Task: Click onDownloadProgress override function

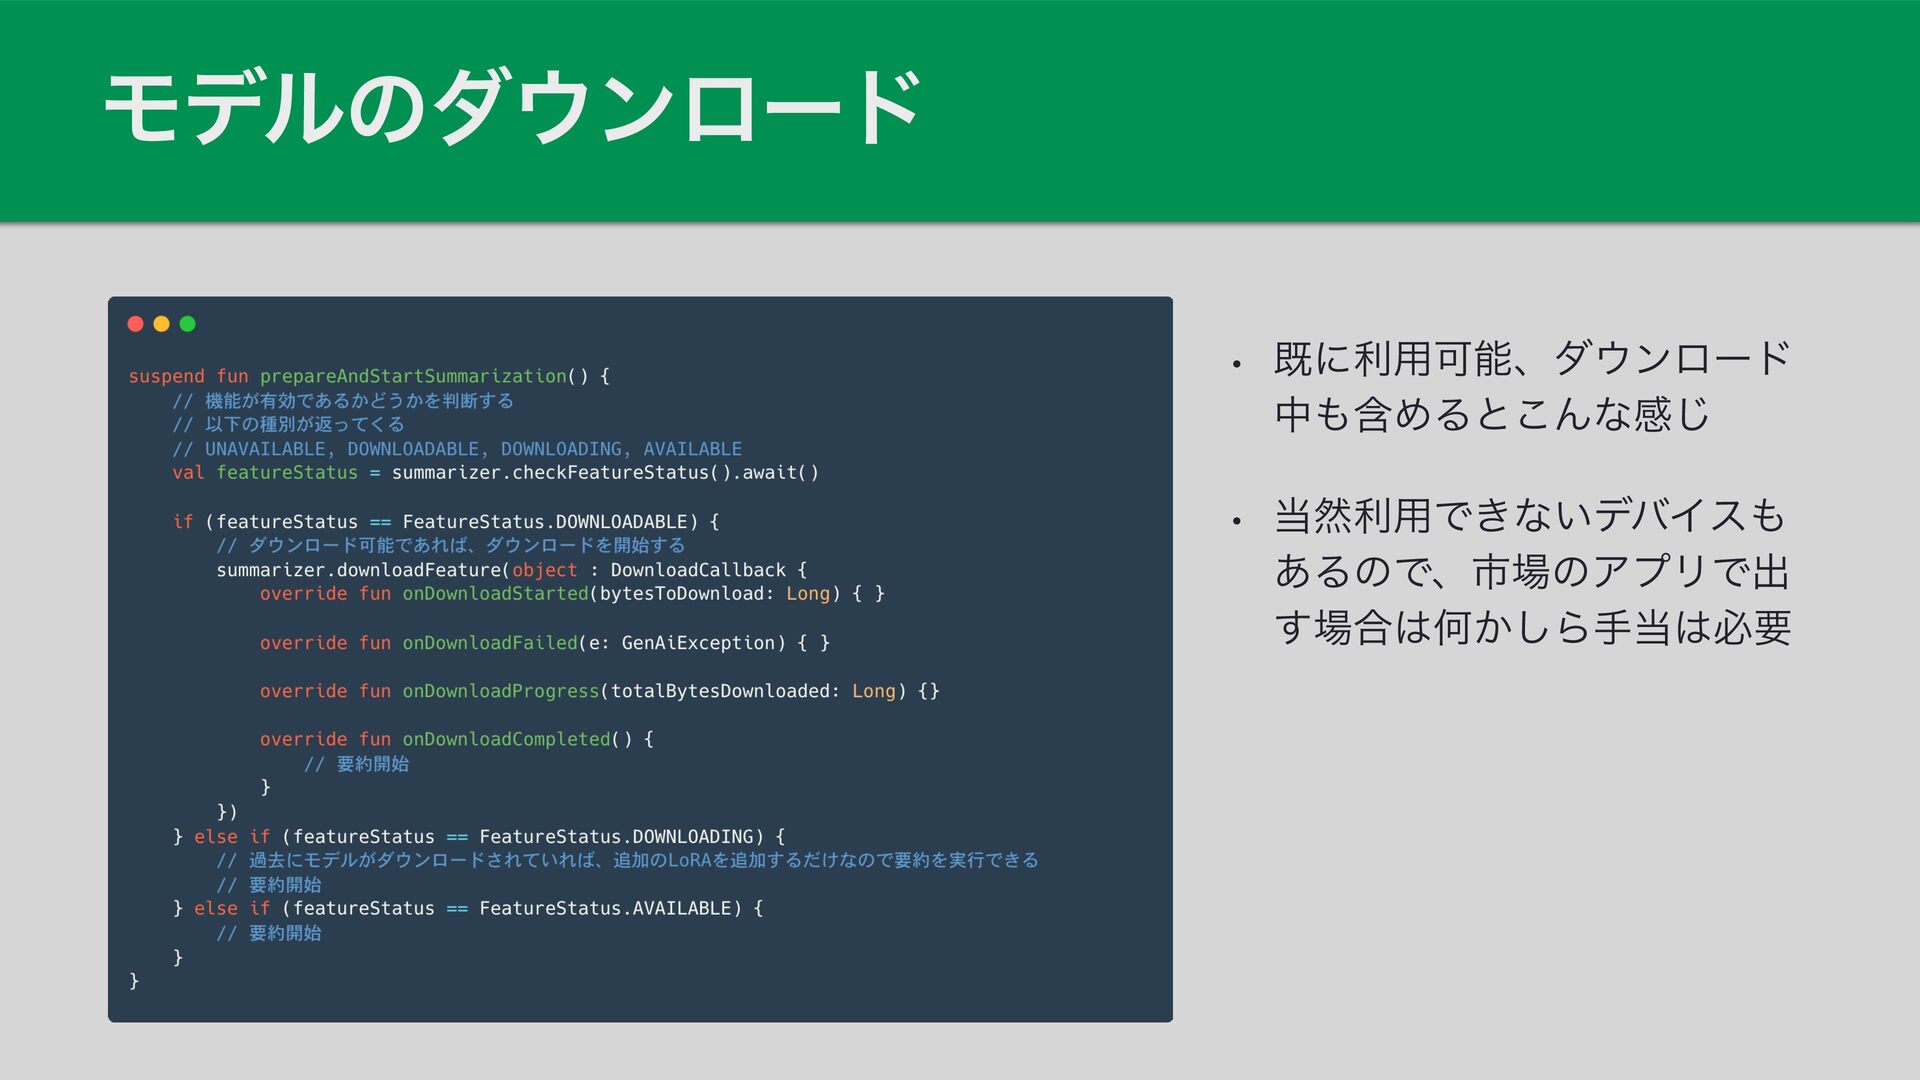Action: [500, 691]
